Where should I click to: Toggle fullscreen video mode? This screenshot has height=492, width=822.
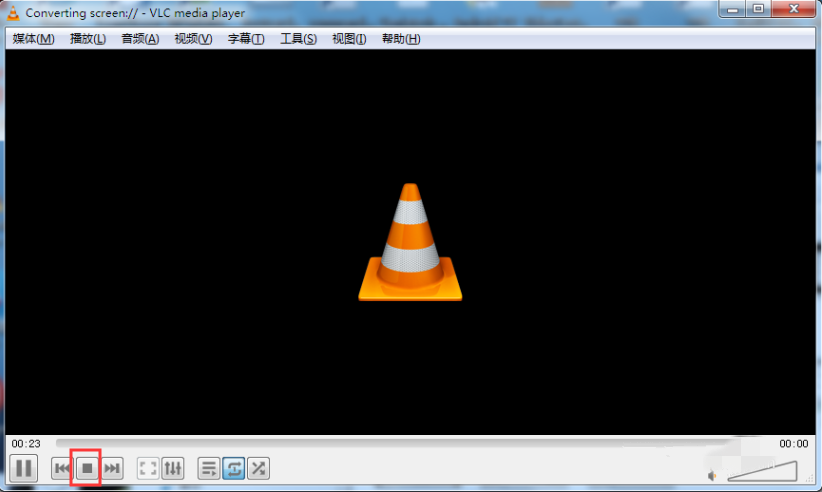148,468
